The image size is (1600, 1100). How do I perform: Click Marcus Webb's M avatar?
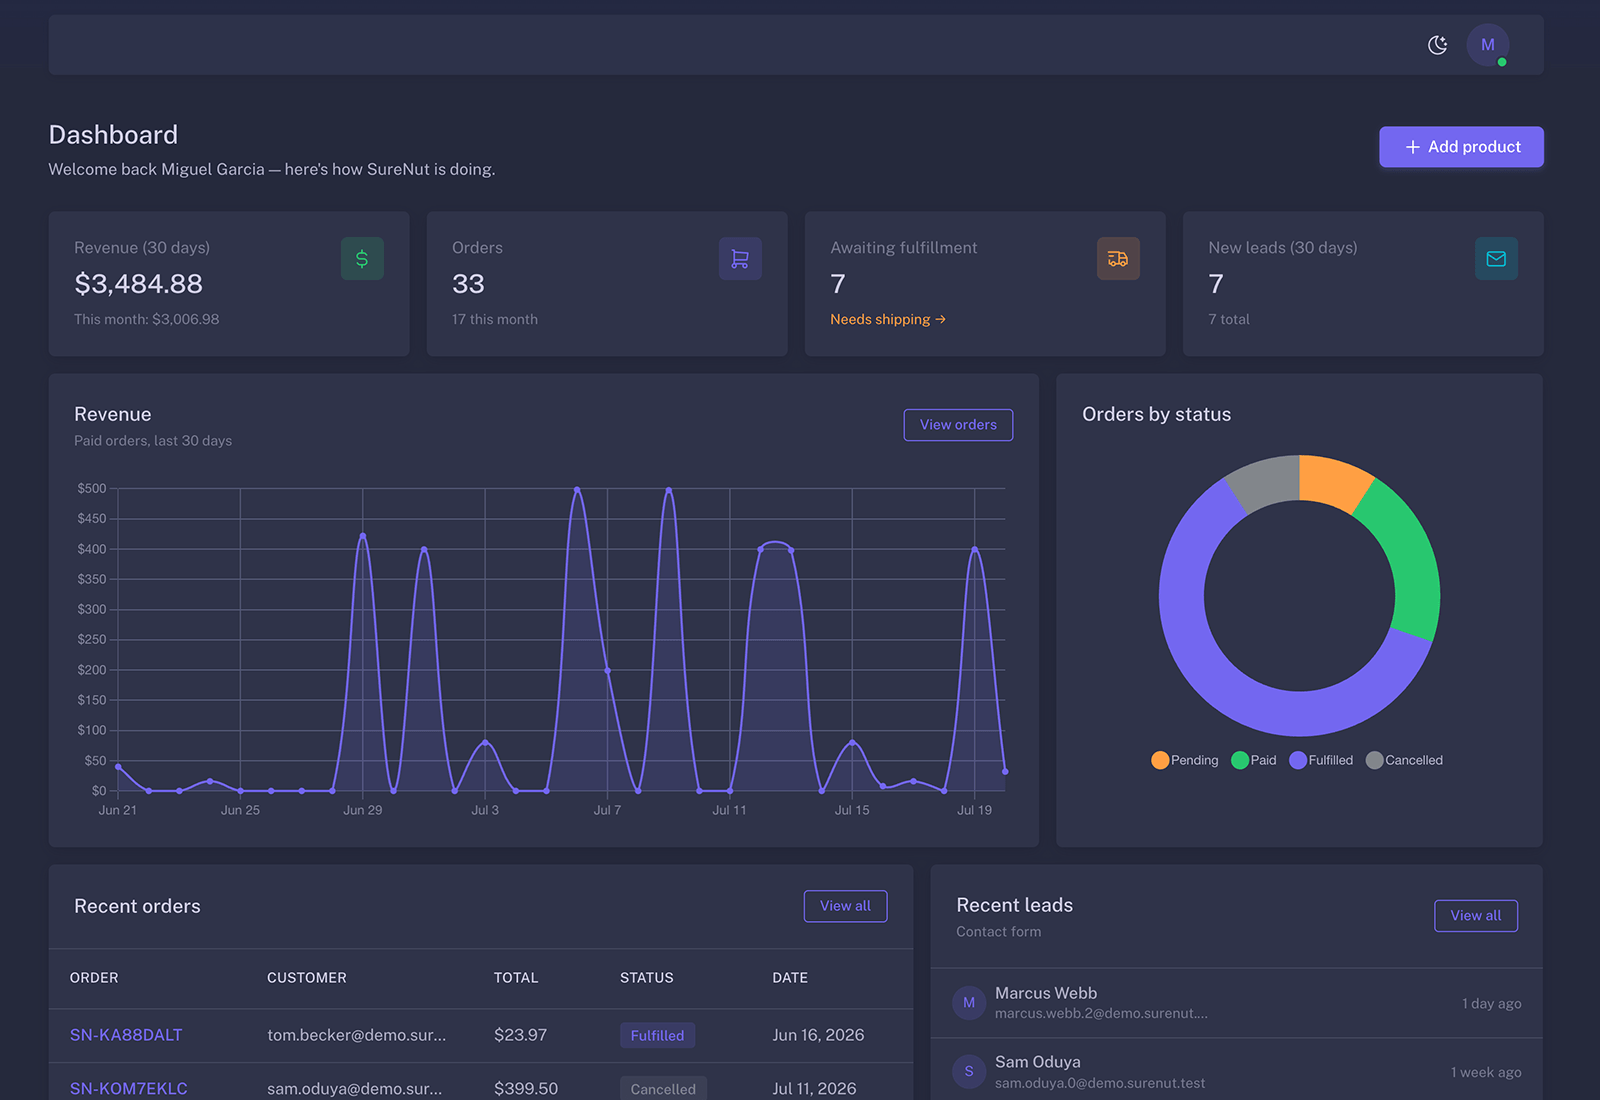[x=969, y=1003]
